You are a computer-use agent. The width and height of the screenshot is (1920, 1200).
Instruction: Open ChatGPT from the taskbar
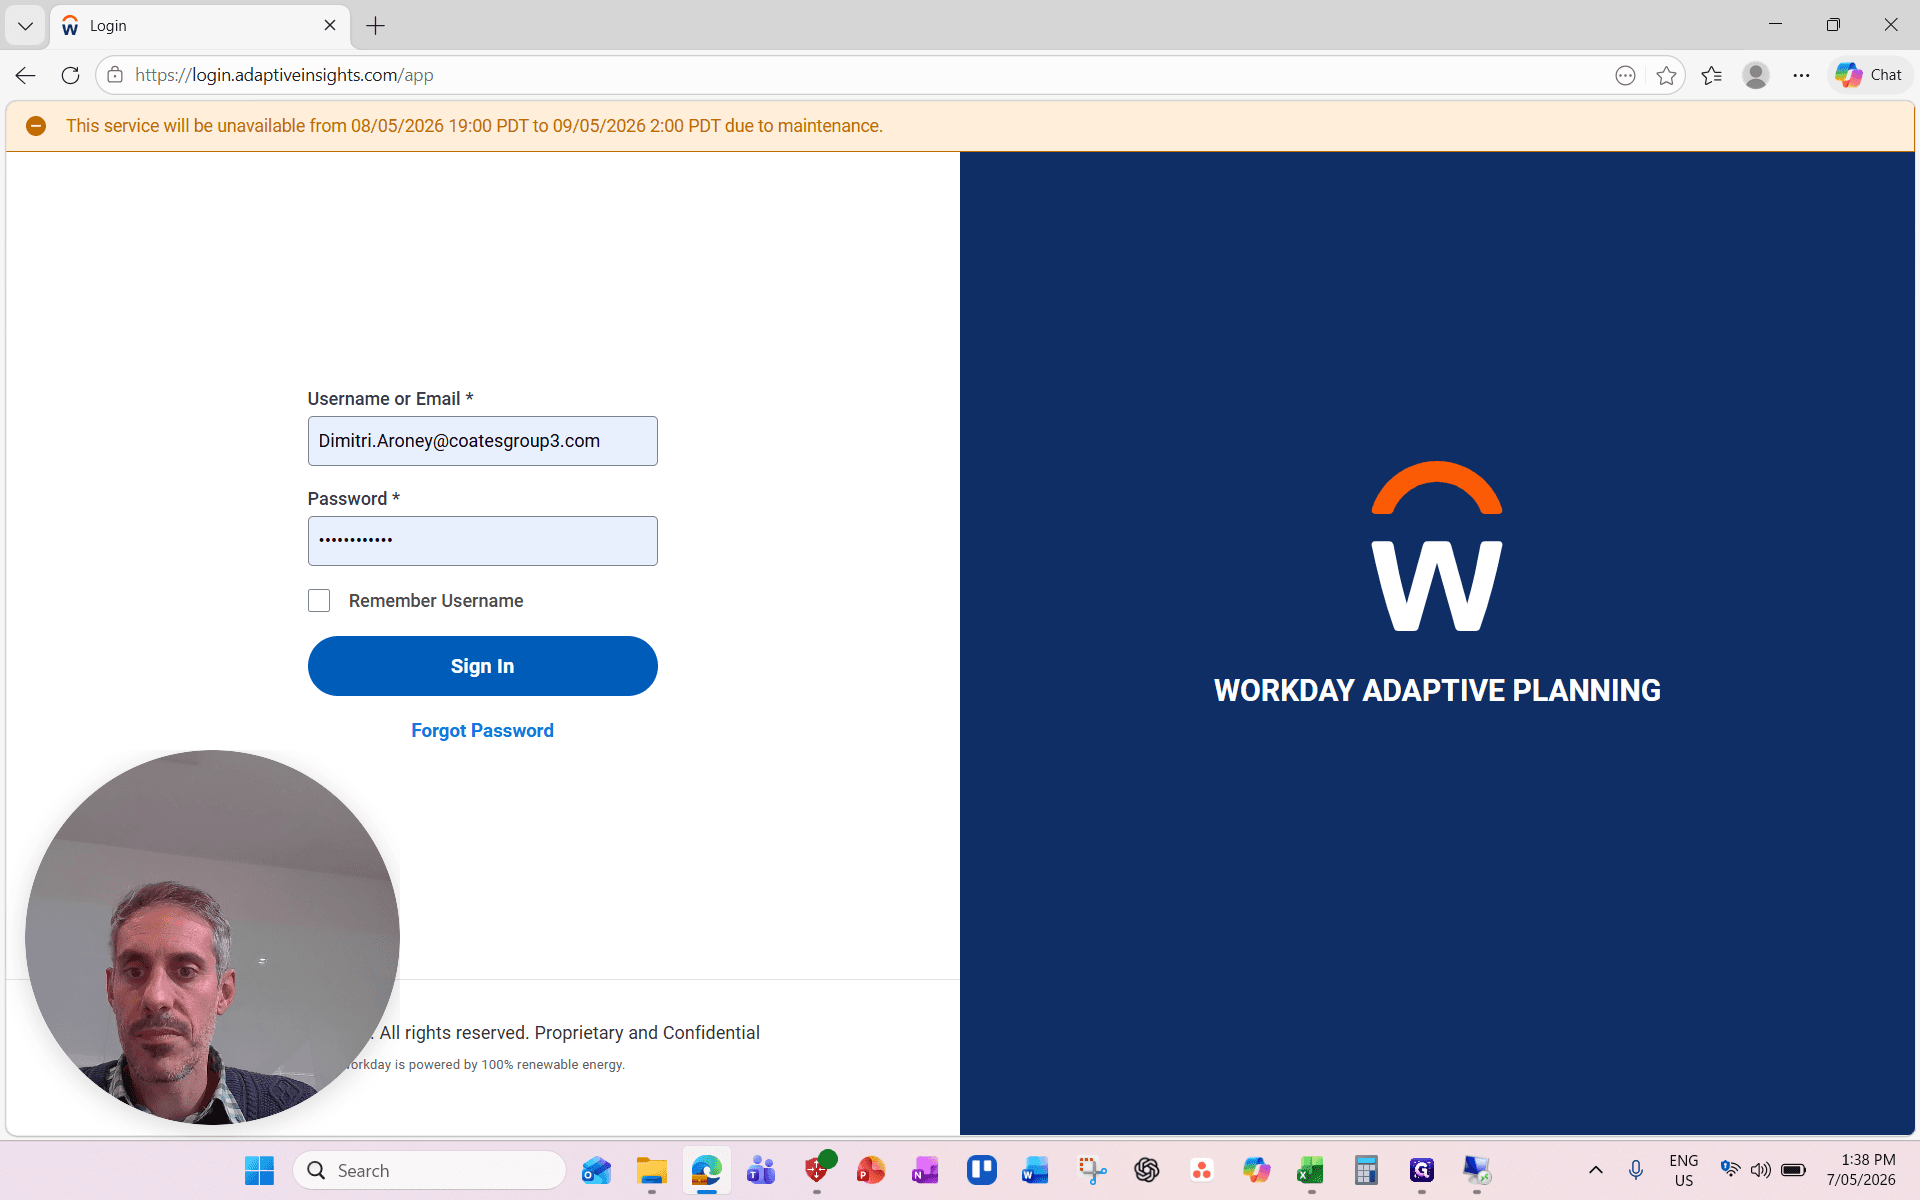(x=1147, y=1170)
